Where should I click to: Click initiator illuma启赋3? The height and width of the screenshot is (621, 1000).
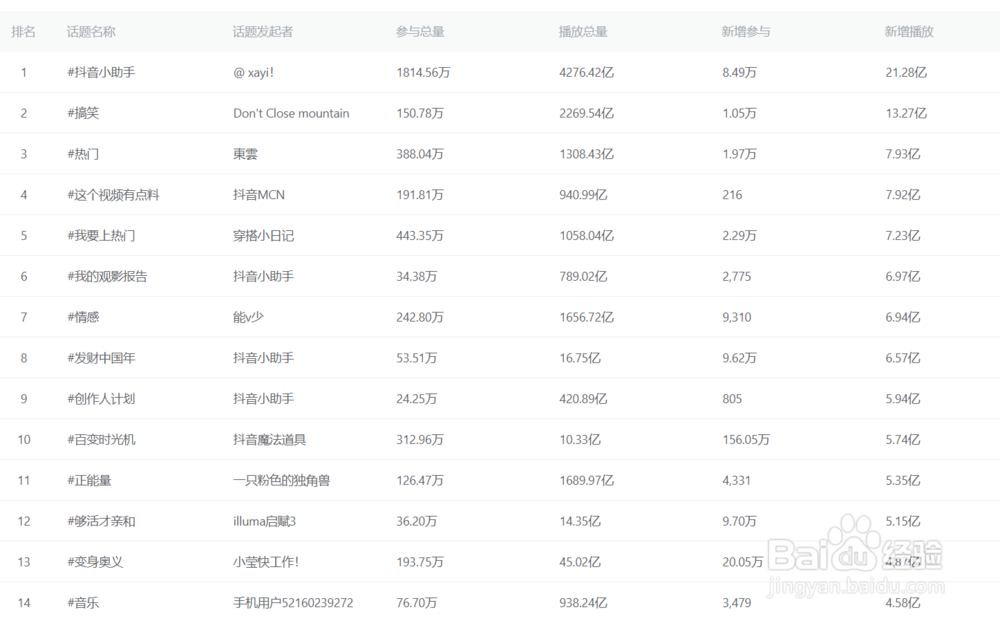coord(265,522)
